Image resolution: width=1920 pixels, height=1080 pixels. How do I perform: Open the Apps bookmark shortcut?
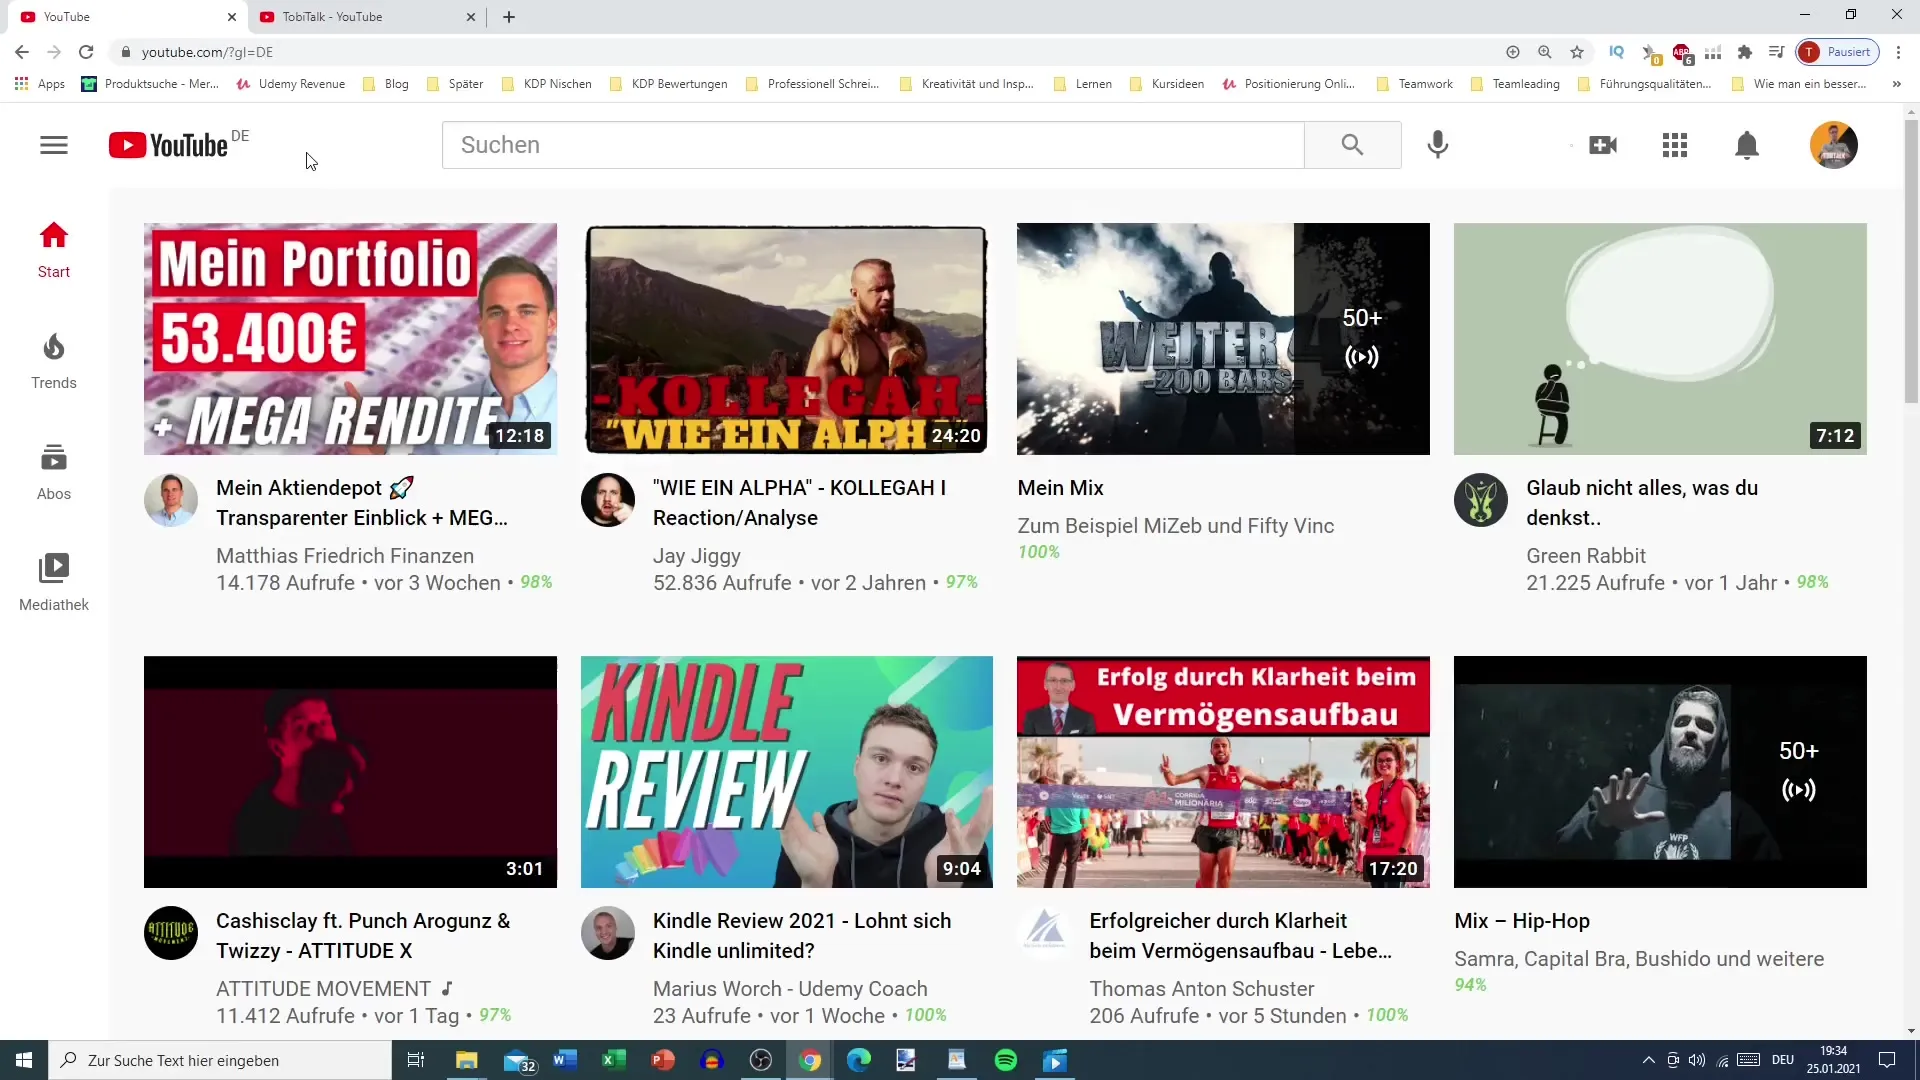point(40,84)
